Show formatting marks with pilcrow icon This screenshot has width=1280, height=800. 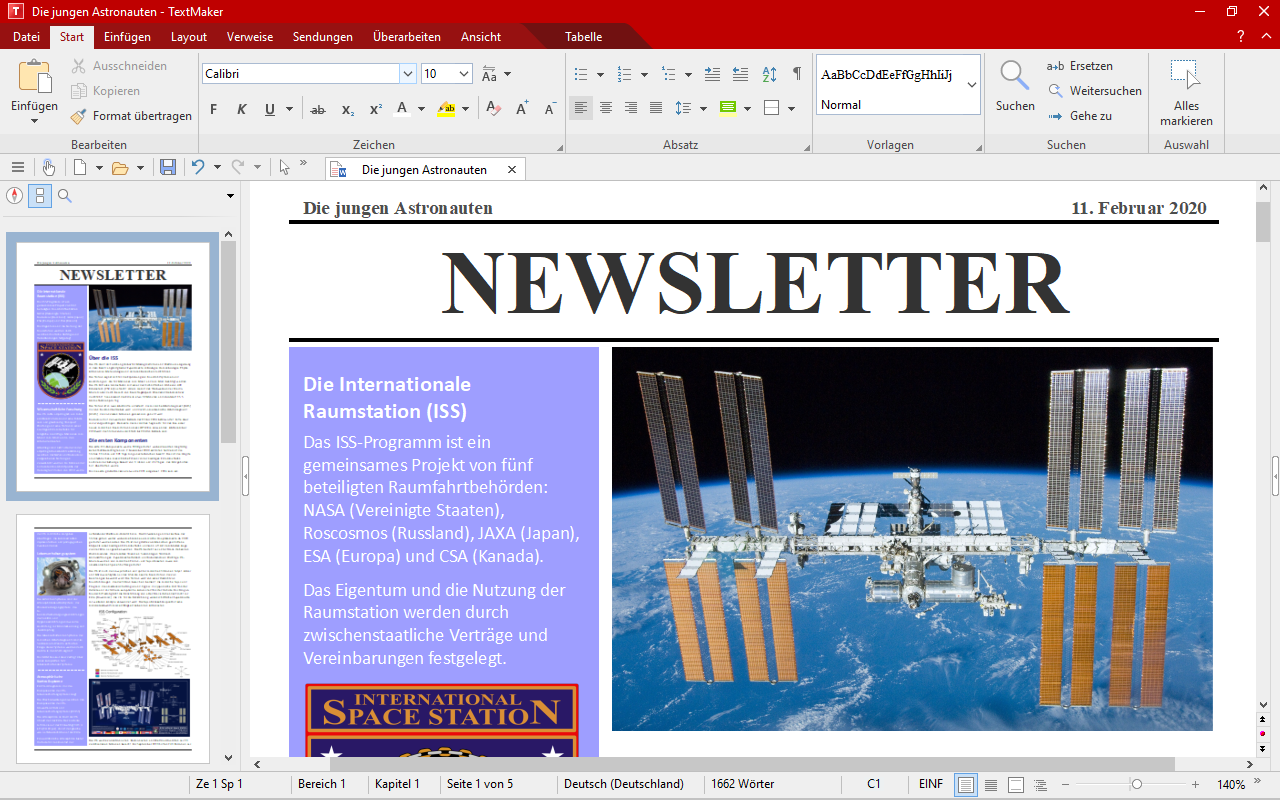[x=797, y=74]
